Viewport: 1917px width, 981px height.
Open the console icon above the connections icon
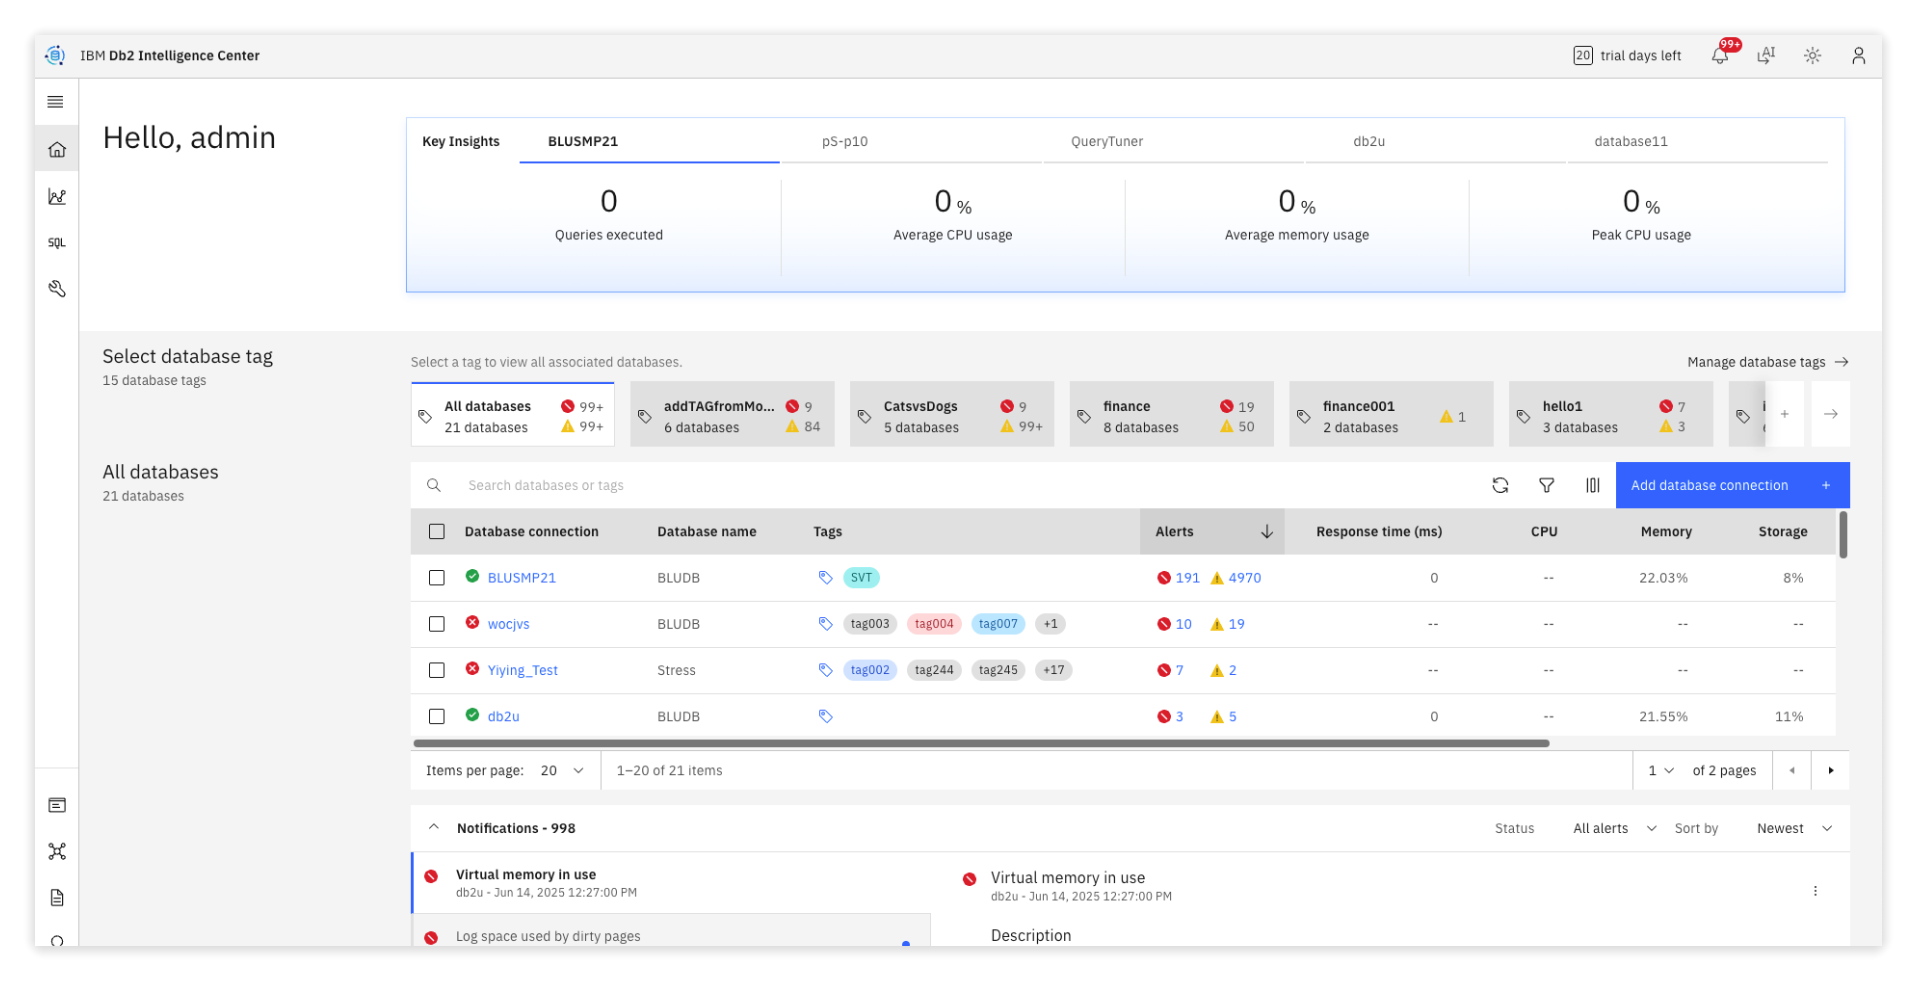[x=57, y=805]
